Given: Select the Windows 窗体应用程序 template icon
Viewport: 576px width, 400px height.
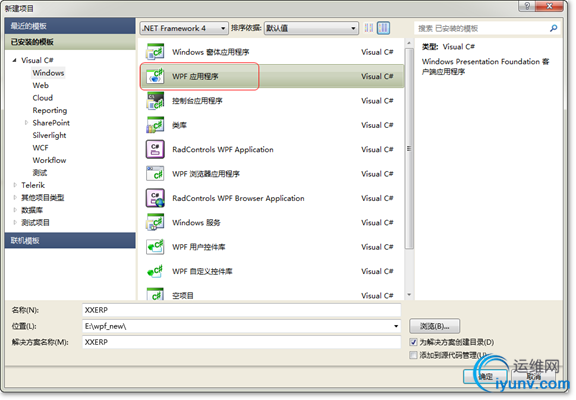Looking at the screenshot, I should (155, 52).
